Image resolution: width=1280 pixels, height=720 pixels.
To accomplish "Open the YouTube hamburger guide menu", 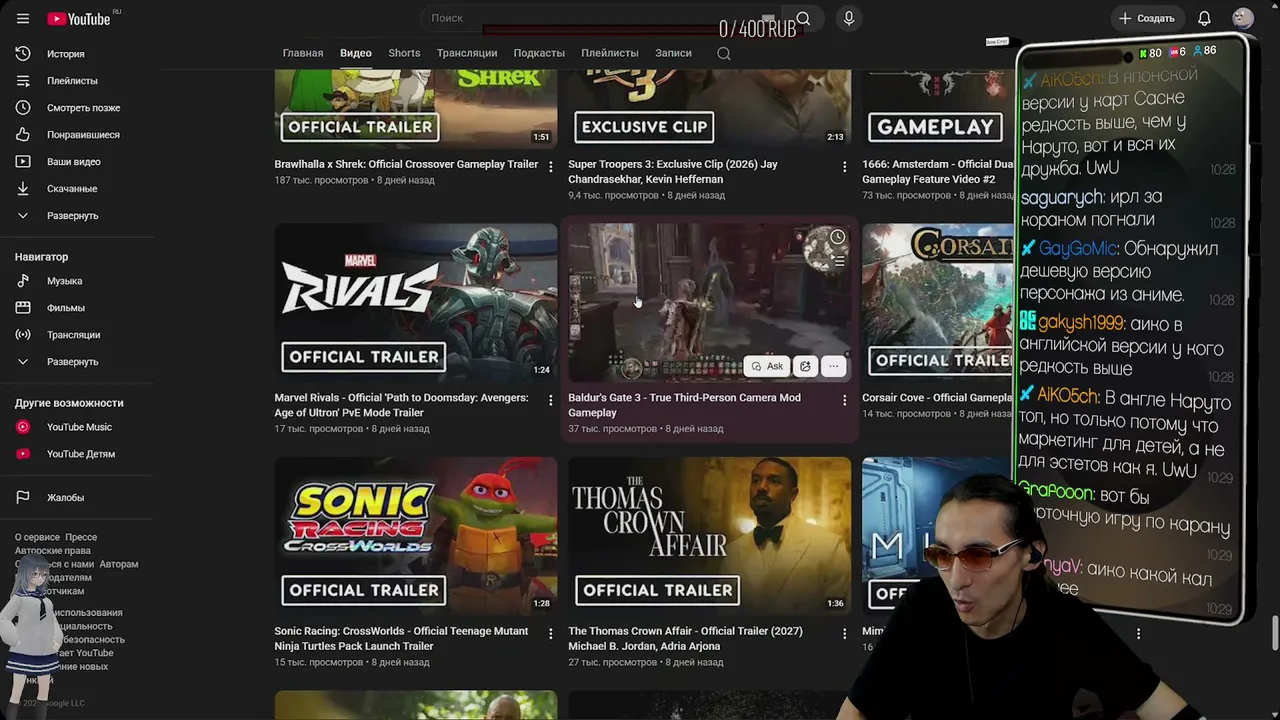I will pos(23,19).
